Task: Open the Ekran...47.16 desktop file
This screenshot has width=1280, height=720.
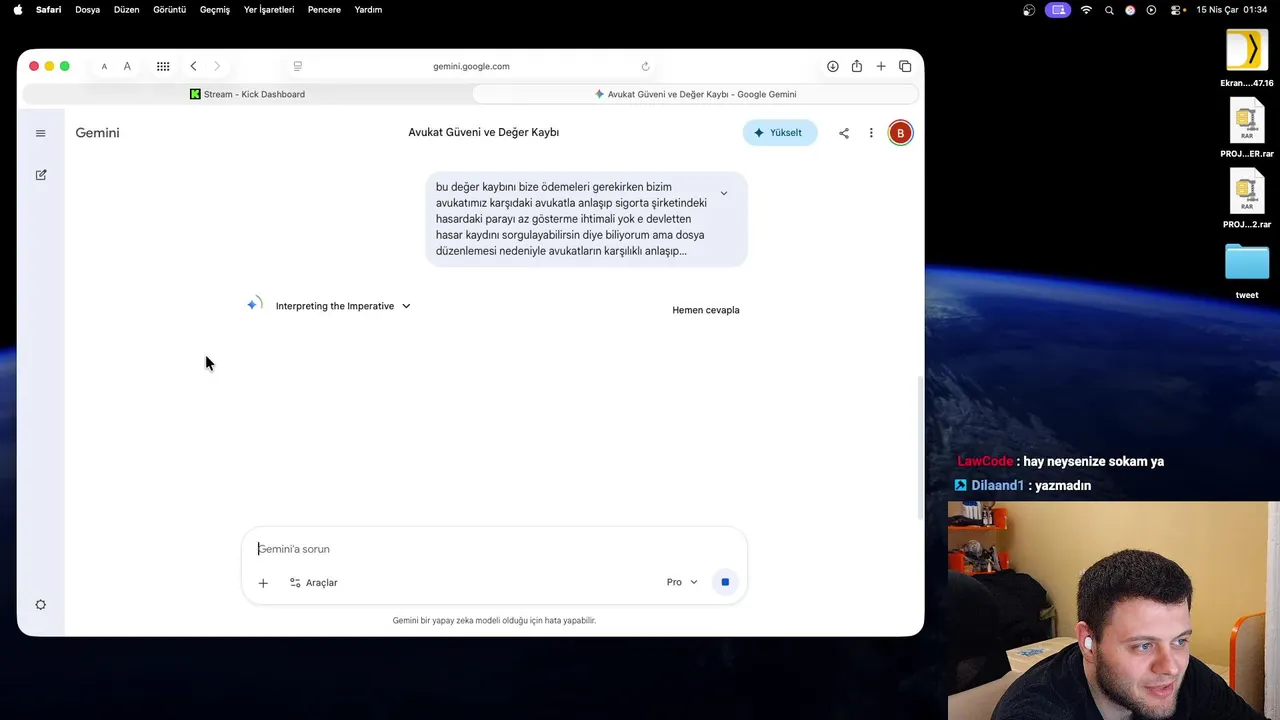Action: (x=1247, y=58)
